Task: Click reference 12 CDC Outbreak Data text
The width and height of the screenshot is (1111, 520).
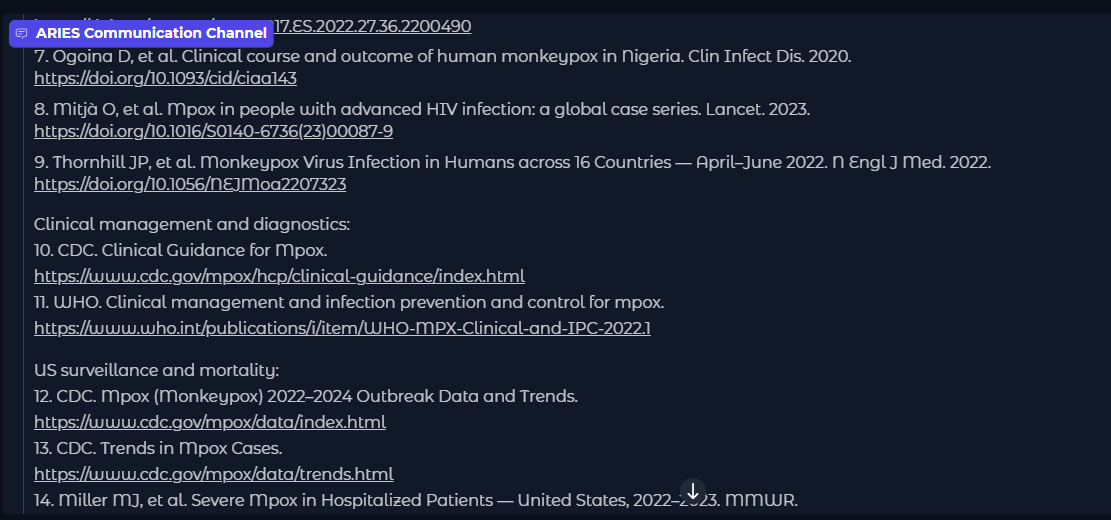Action: coord(306,396)
